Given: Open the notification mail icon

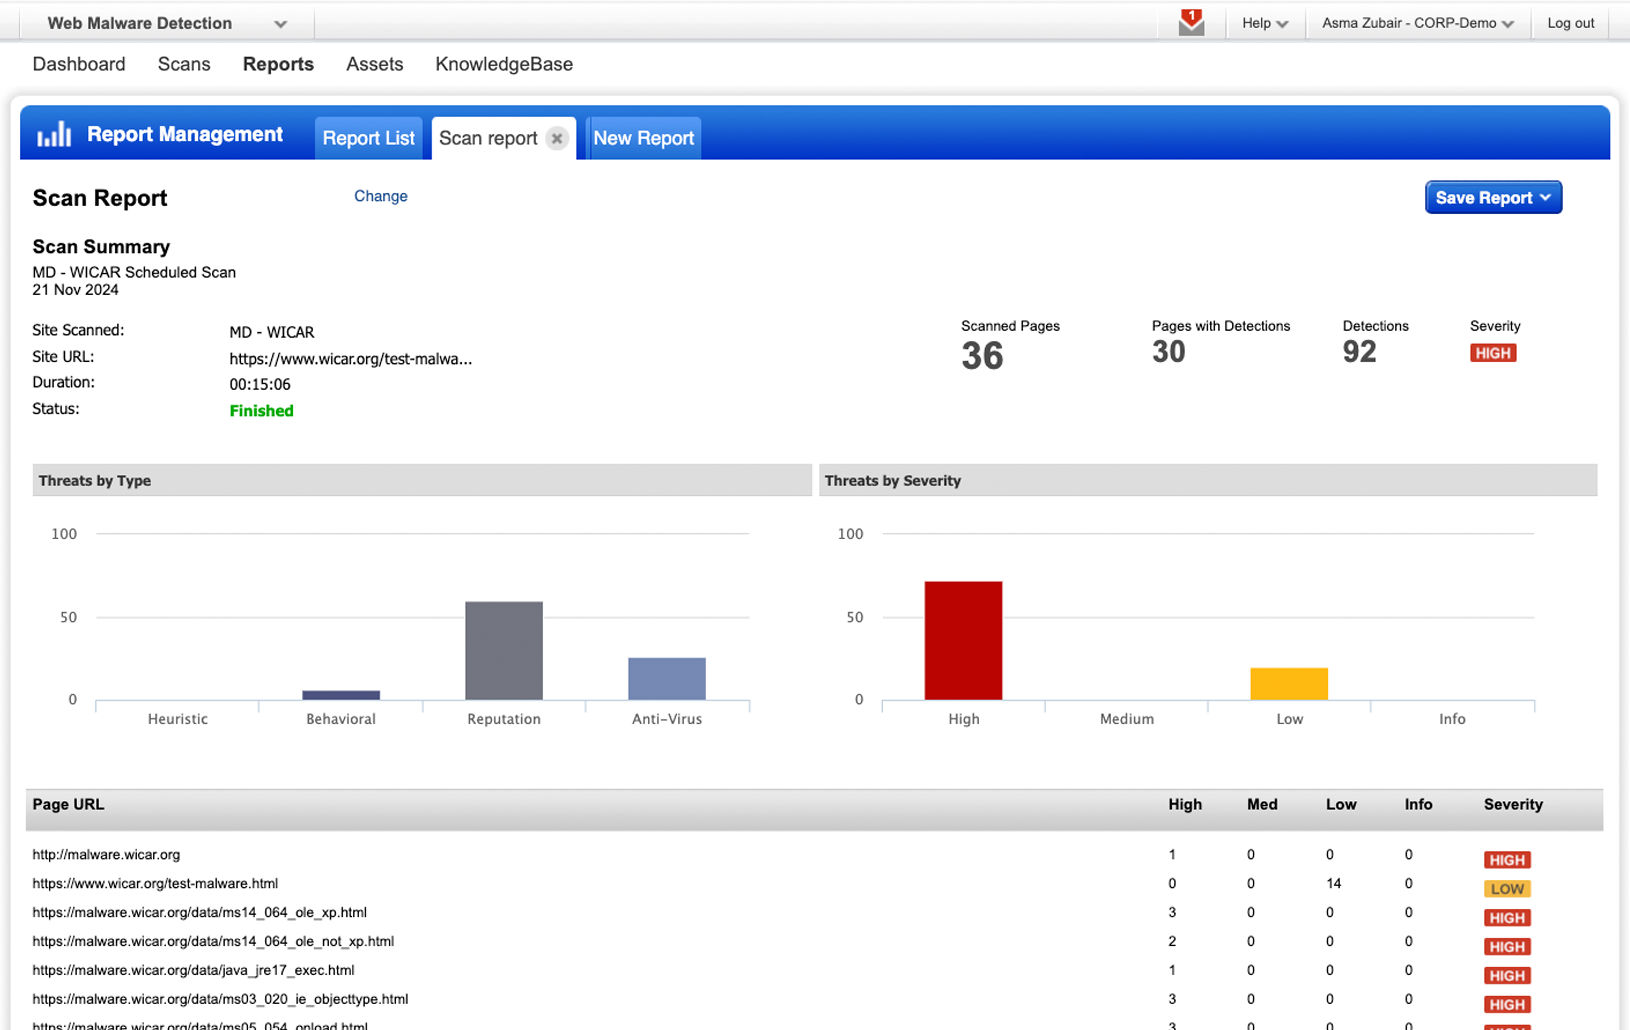Looking at the screenshot, I should click(1191, 23).
